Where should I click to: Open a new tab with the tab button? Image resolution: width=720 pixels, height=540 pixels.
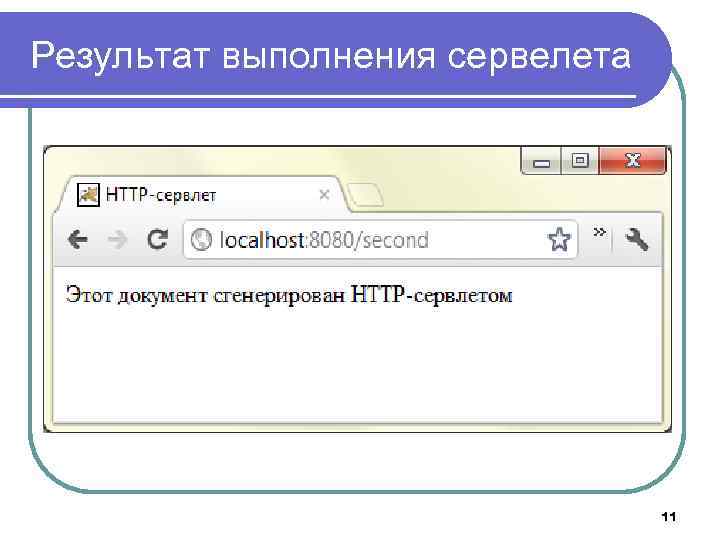tap(366, 195)
